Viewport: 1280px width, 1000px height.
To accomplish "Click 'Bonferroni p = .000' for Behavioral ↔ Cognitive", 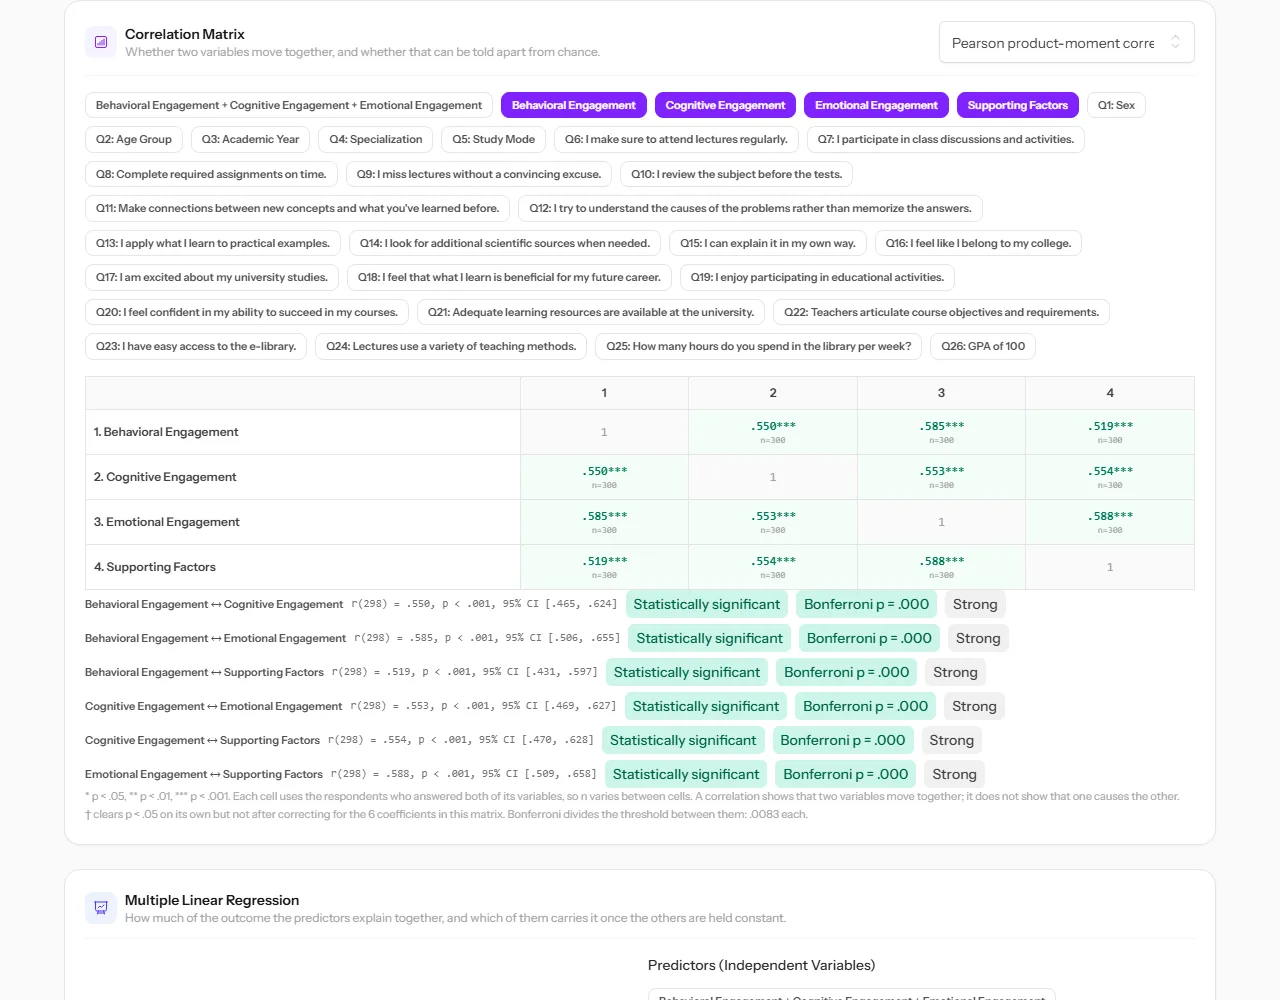I will tap(866, 604).
